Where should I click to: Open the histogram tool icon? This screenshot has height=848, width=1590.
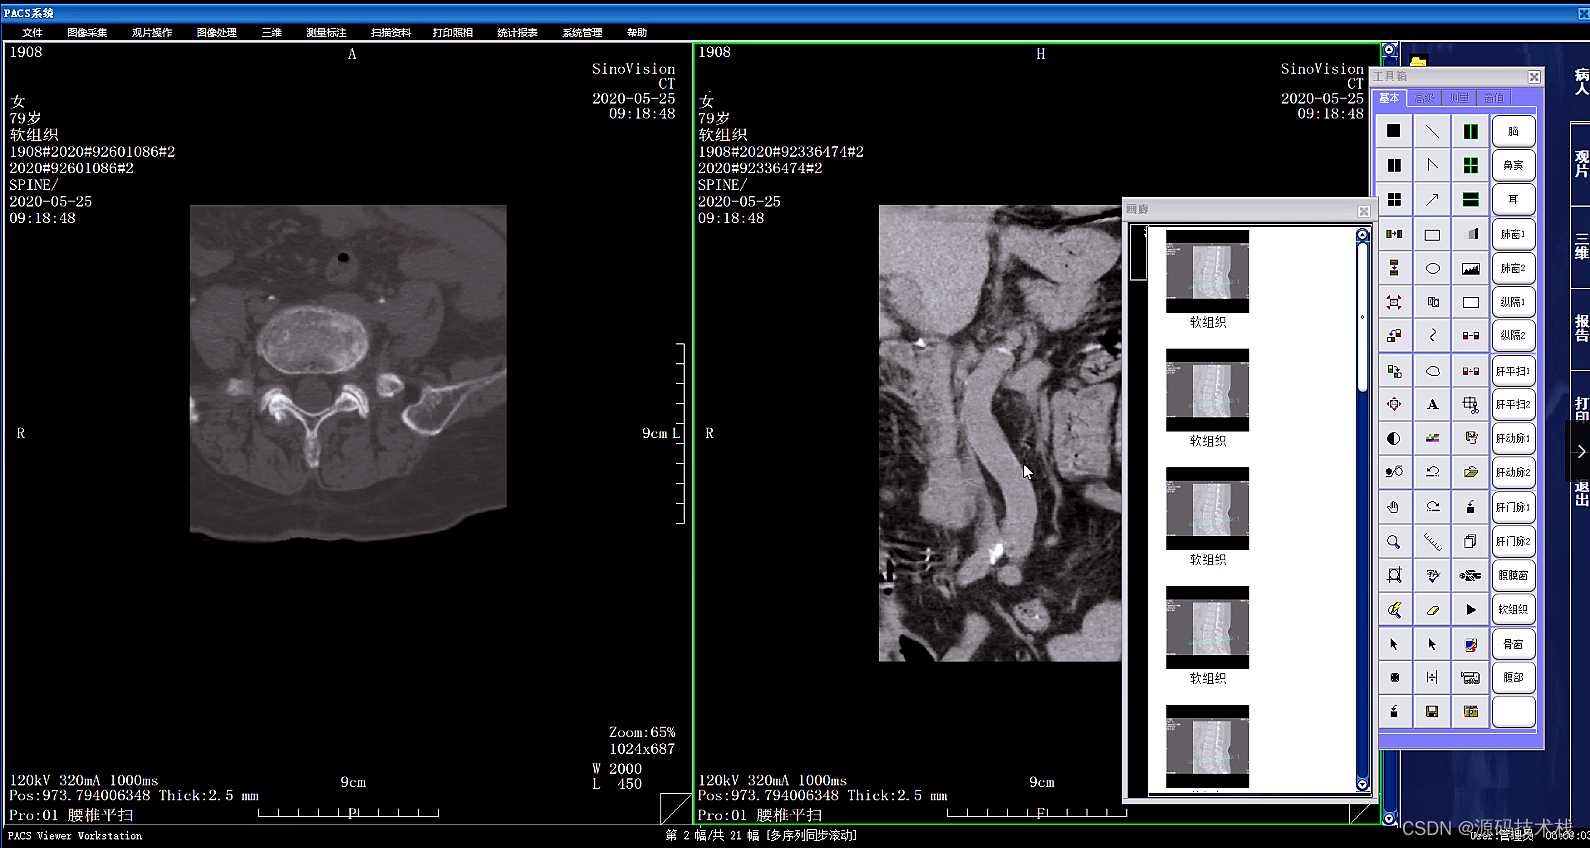coord(1470,268)
